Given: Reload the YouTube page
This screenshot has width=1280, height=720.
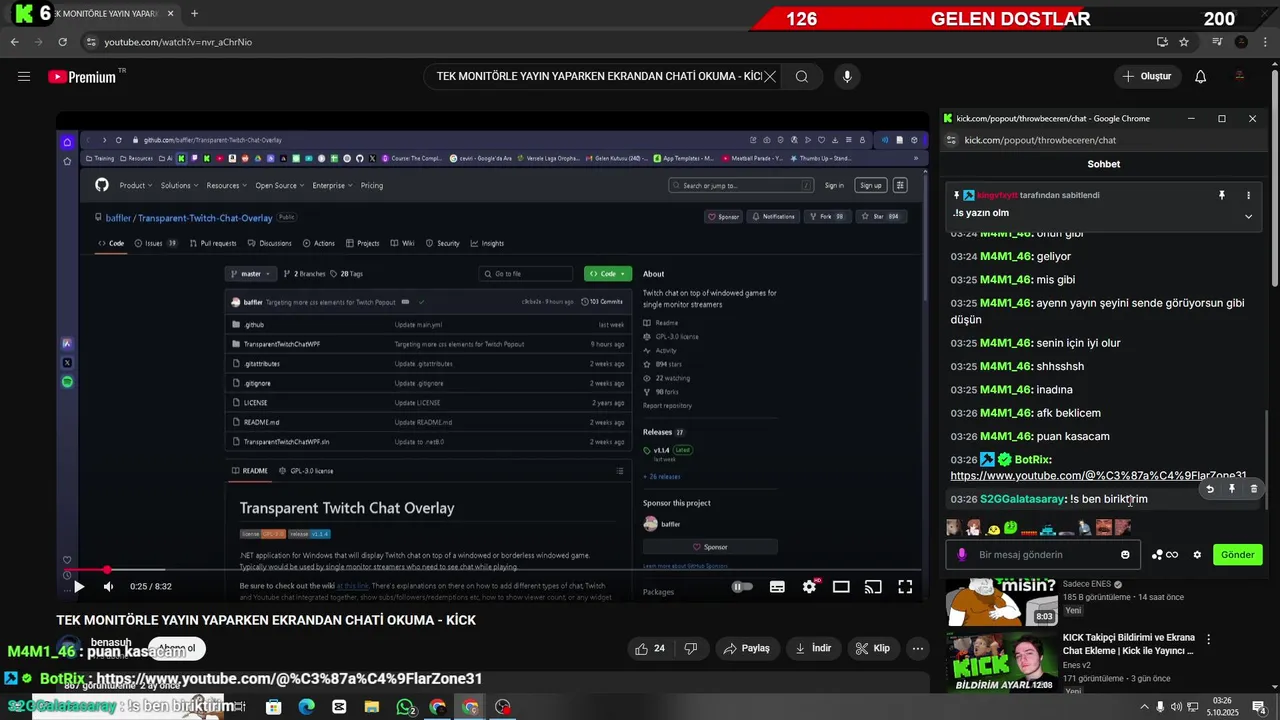Looking at the screenshot, I should coord(62,42).
